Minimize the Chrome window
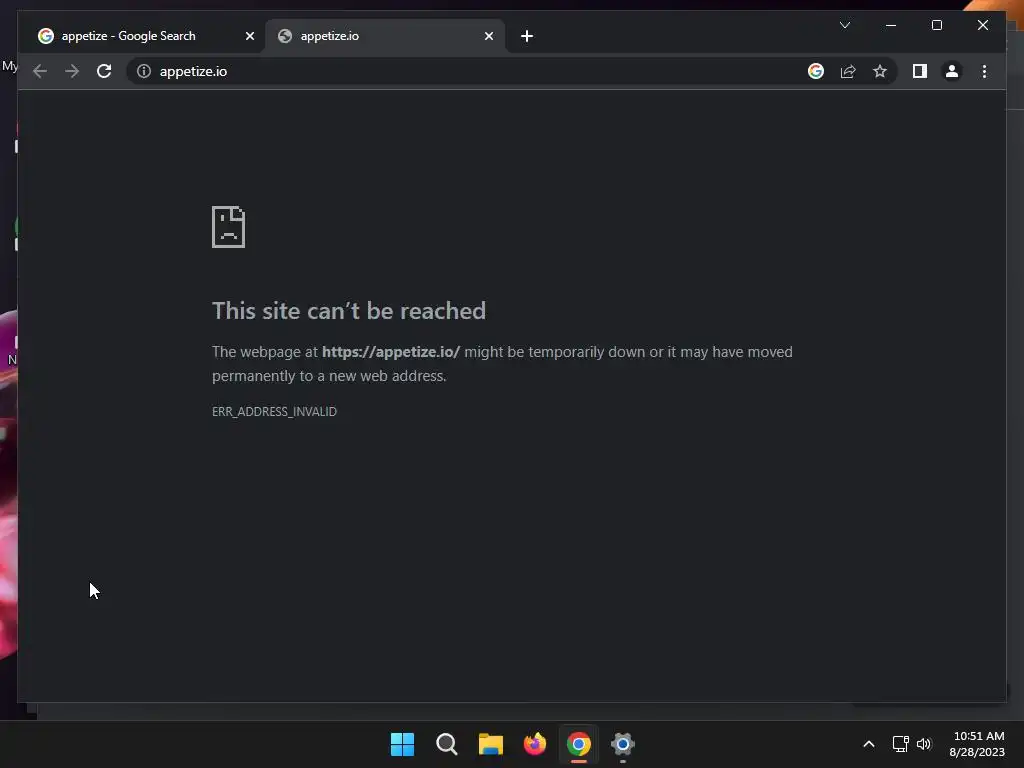Image resolution: width=1024 pixels, height=768 pixels. (891, 25)
